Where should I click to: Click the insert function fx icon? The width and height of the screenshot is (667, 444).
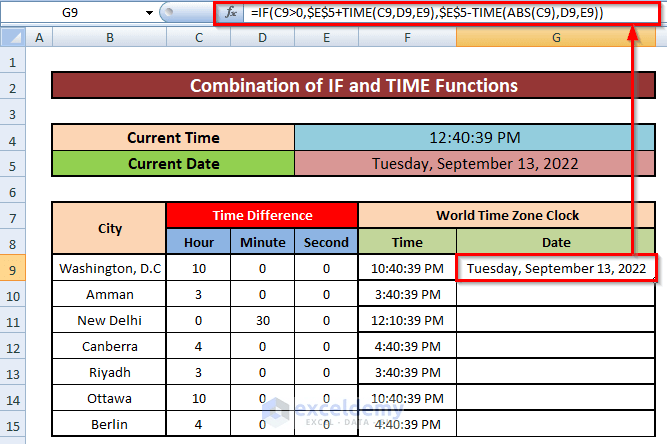point(231,12)
